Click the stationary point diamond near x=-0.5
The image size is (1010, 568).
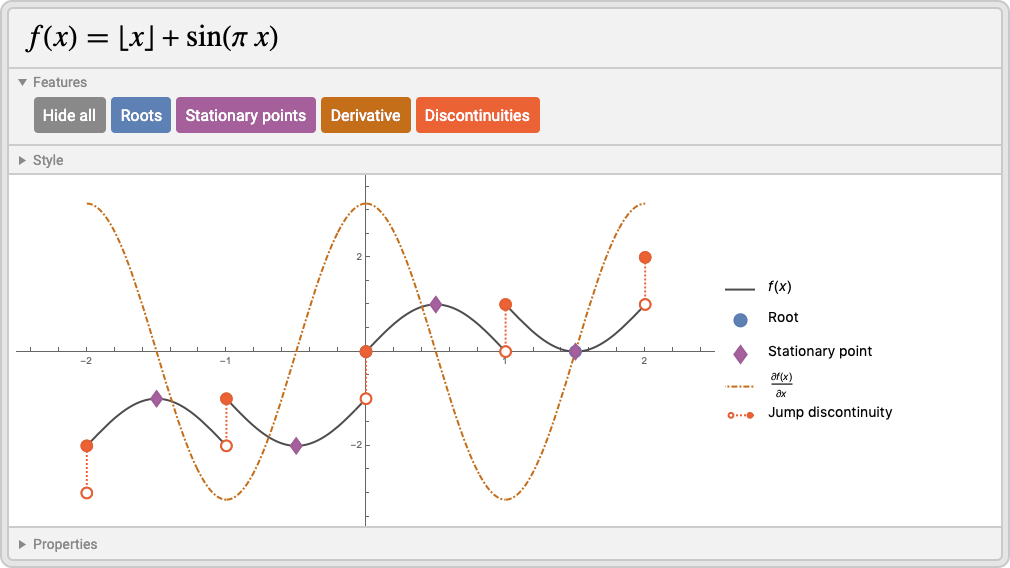(x=296, y=446)
